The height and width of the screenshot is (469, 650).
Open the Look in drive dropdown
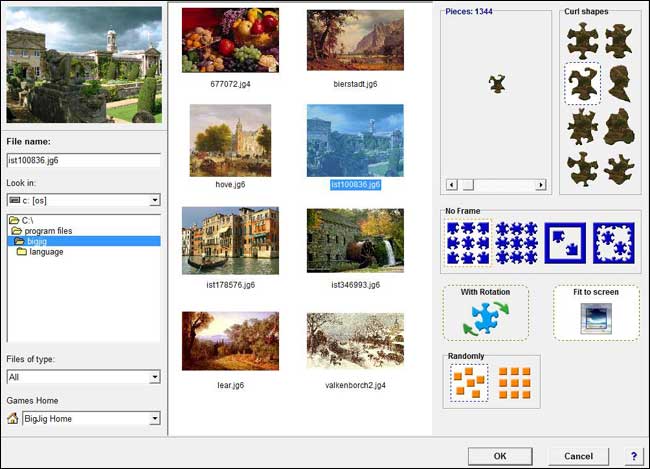click(x=154, y=199)
